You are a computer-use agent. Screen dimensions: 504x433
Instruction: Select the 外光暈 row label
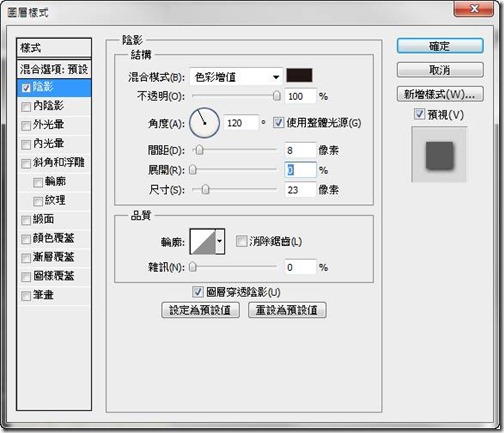[x=48, y=125]
